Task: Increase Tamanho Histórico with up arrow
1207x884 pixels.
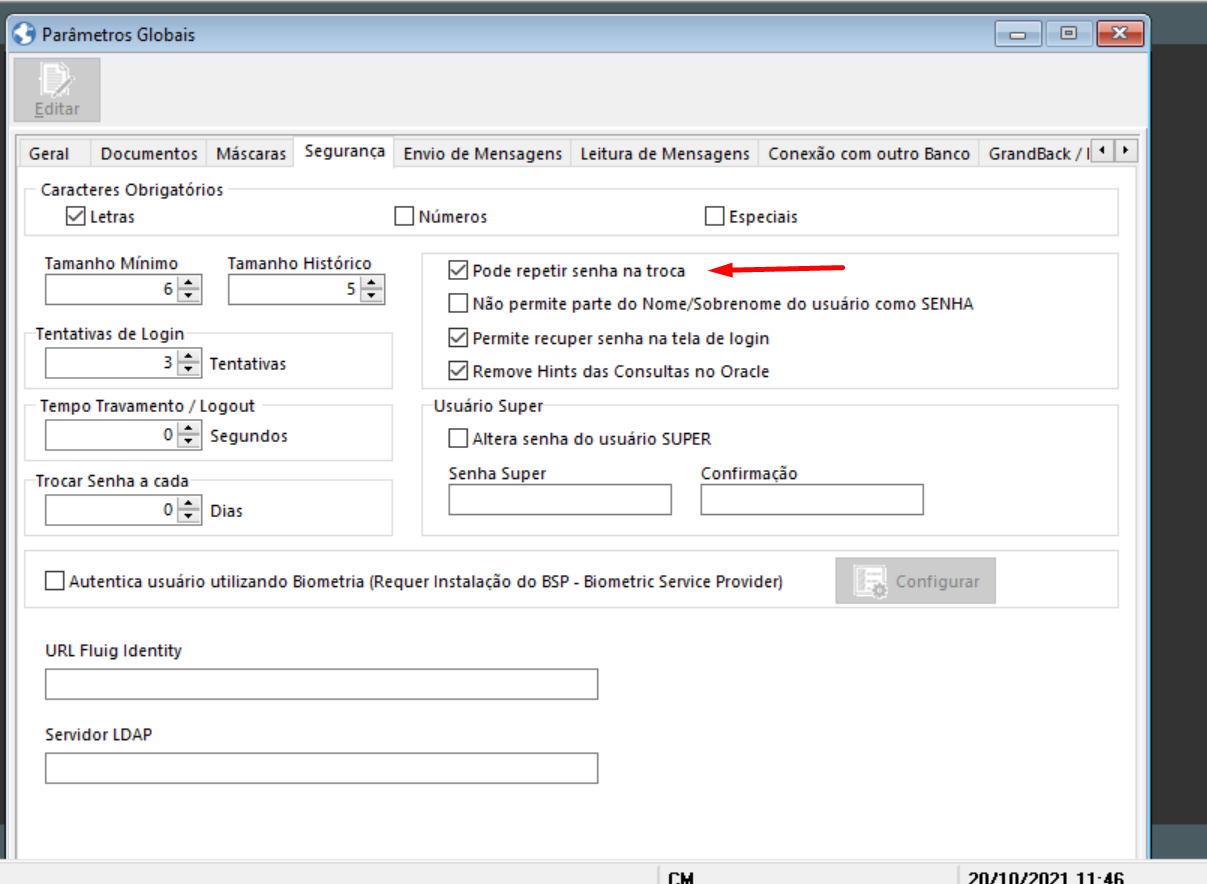Action: (372, 284)
